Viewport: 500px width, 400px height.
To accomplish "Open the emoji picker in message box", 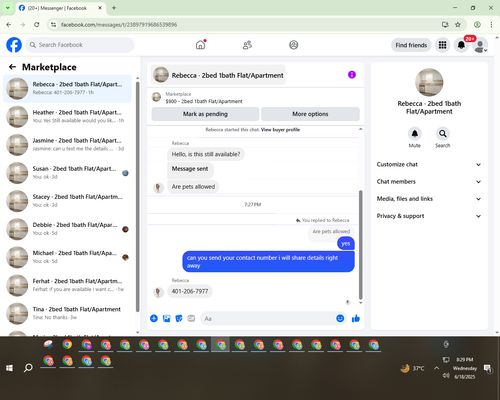I will (x=340, y=318).
